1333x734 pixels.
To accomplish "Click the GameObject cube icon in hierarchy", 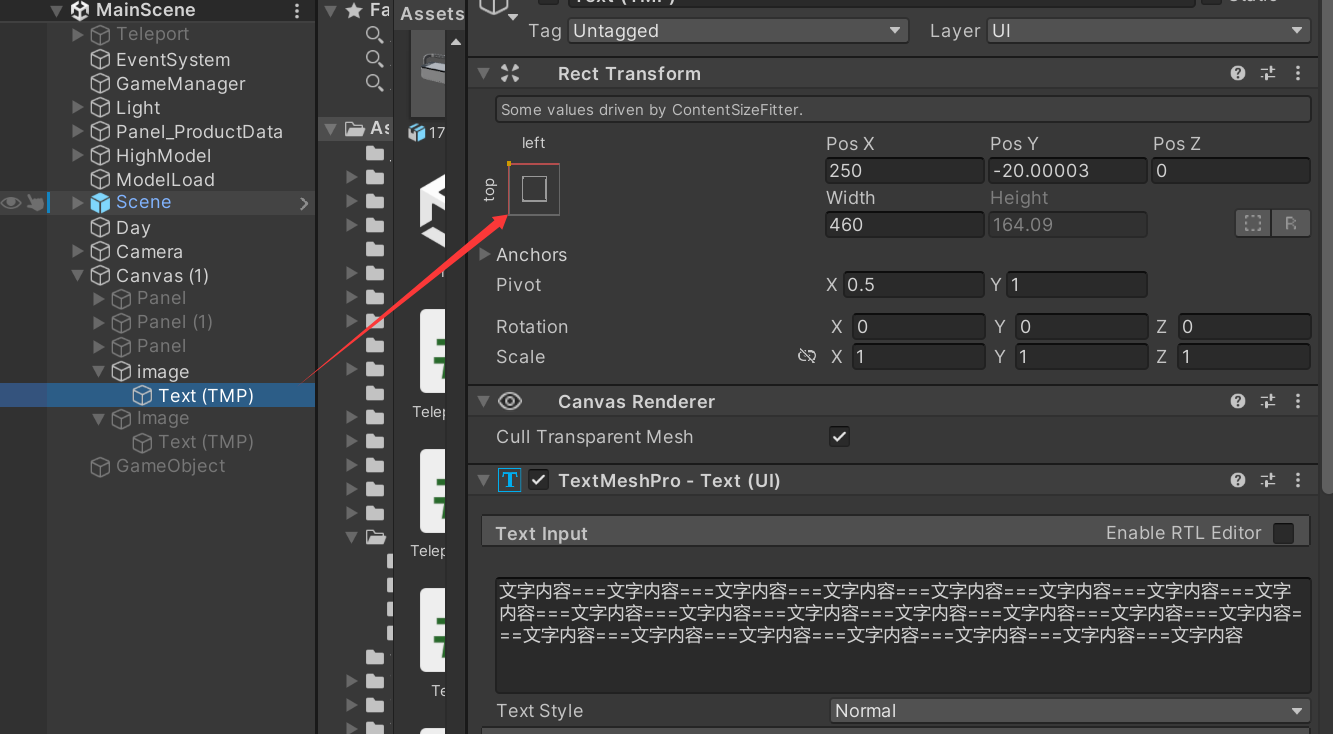I will tap(100, 466).
